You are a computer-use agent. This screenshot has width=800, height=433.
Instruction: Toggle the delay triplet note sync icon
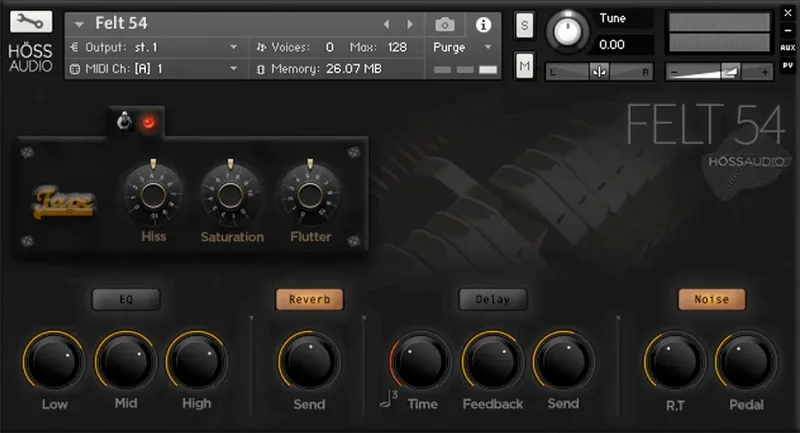(389, 398)
